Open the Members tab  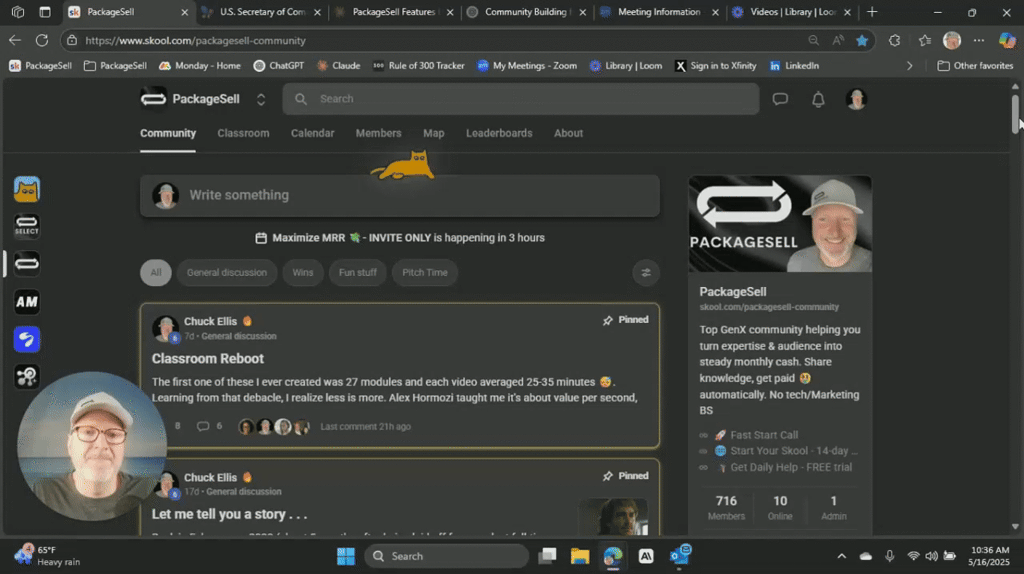point(378,133)
